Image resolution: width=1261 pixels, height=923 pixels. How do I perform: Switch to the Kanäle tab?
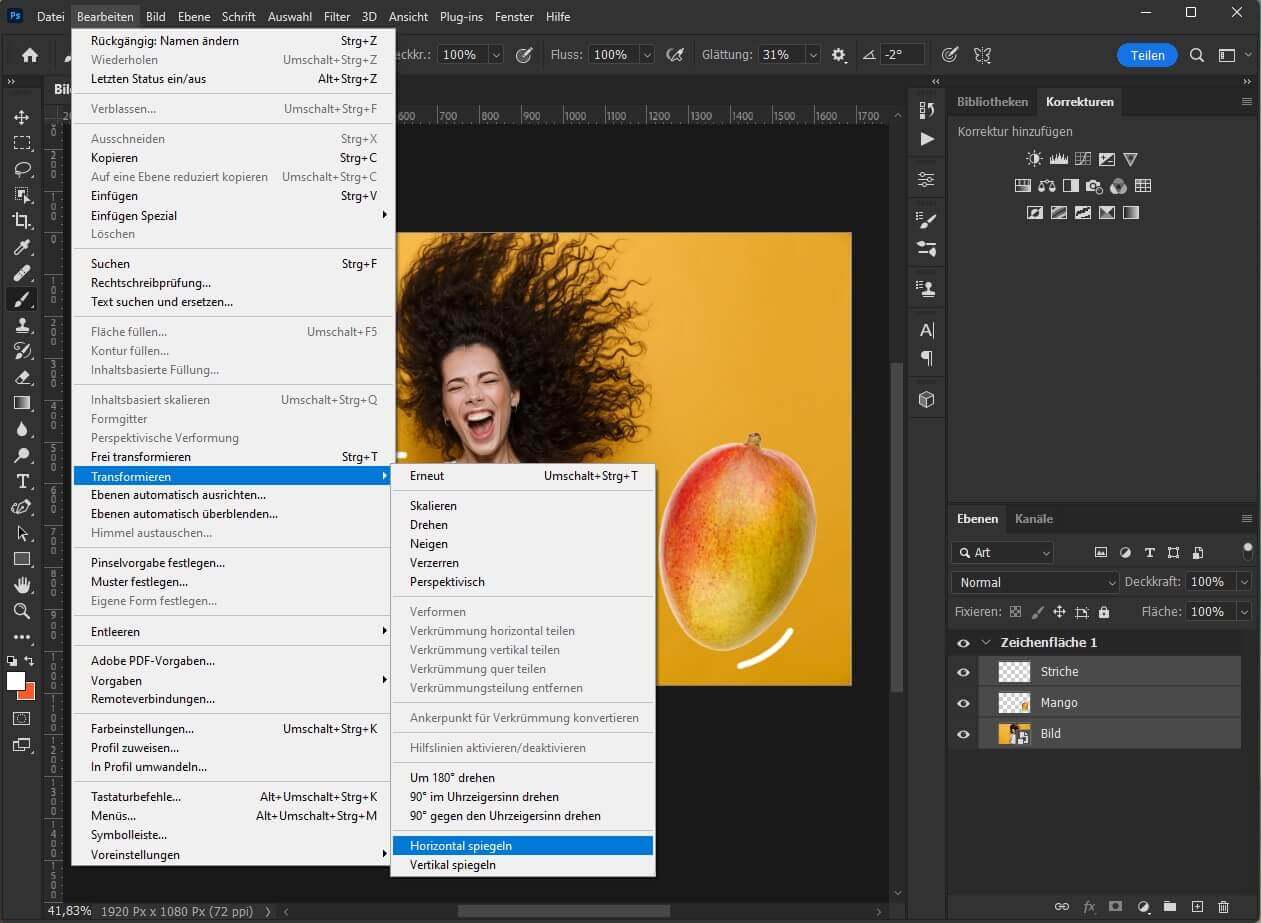pyautogui.click(x=1033, y=518)
